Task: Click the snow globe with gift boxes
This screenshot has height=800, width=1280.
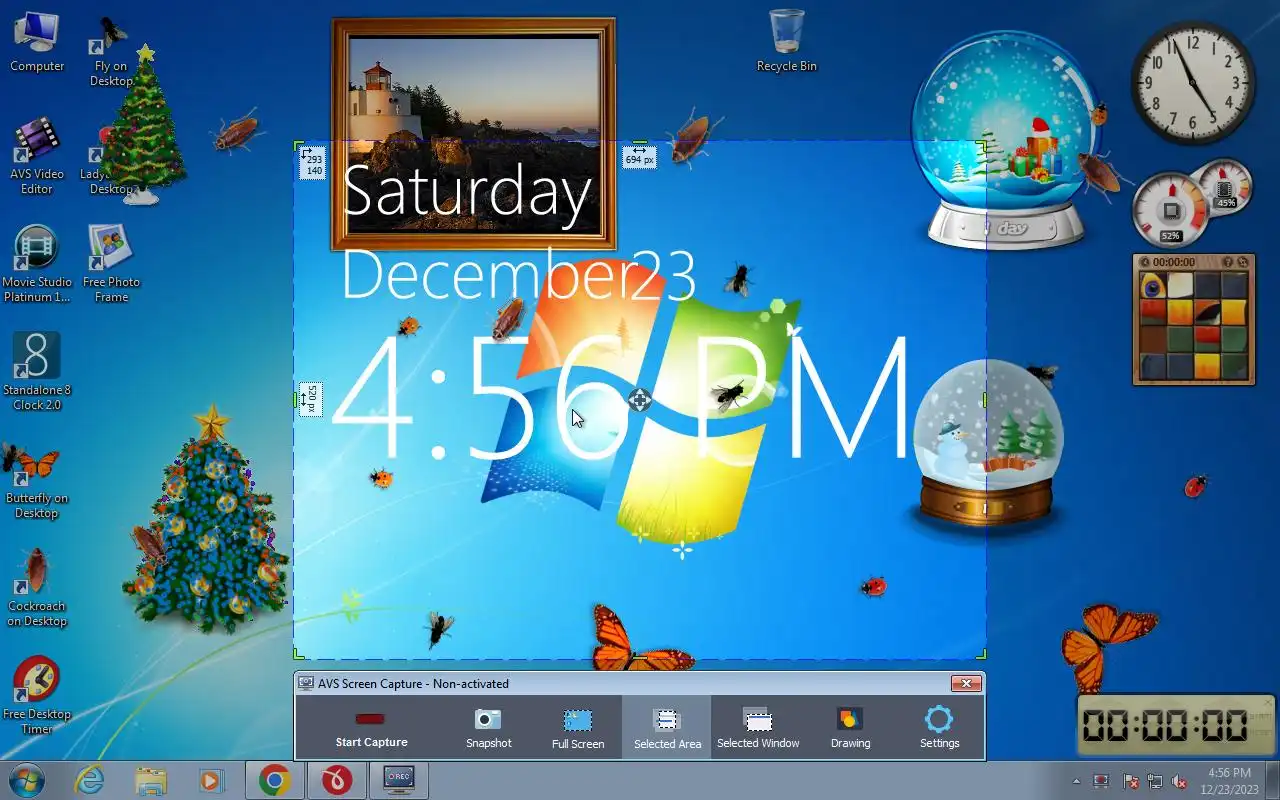Action: 1007,140
